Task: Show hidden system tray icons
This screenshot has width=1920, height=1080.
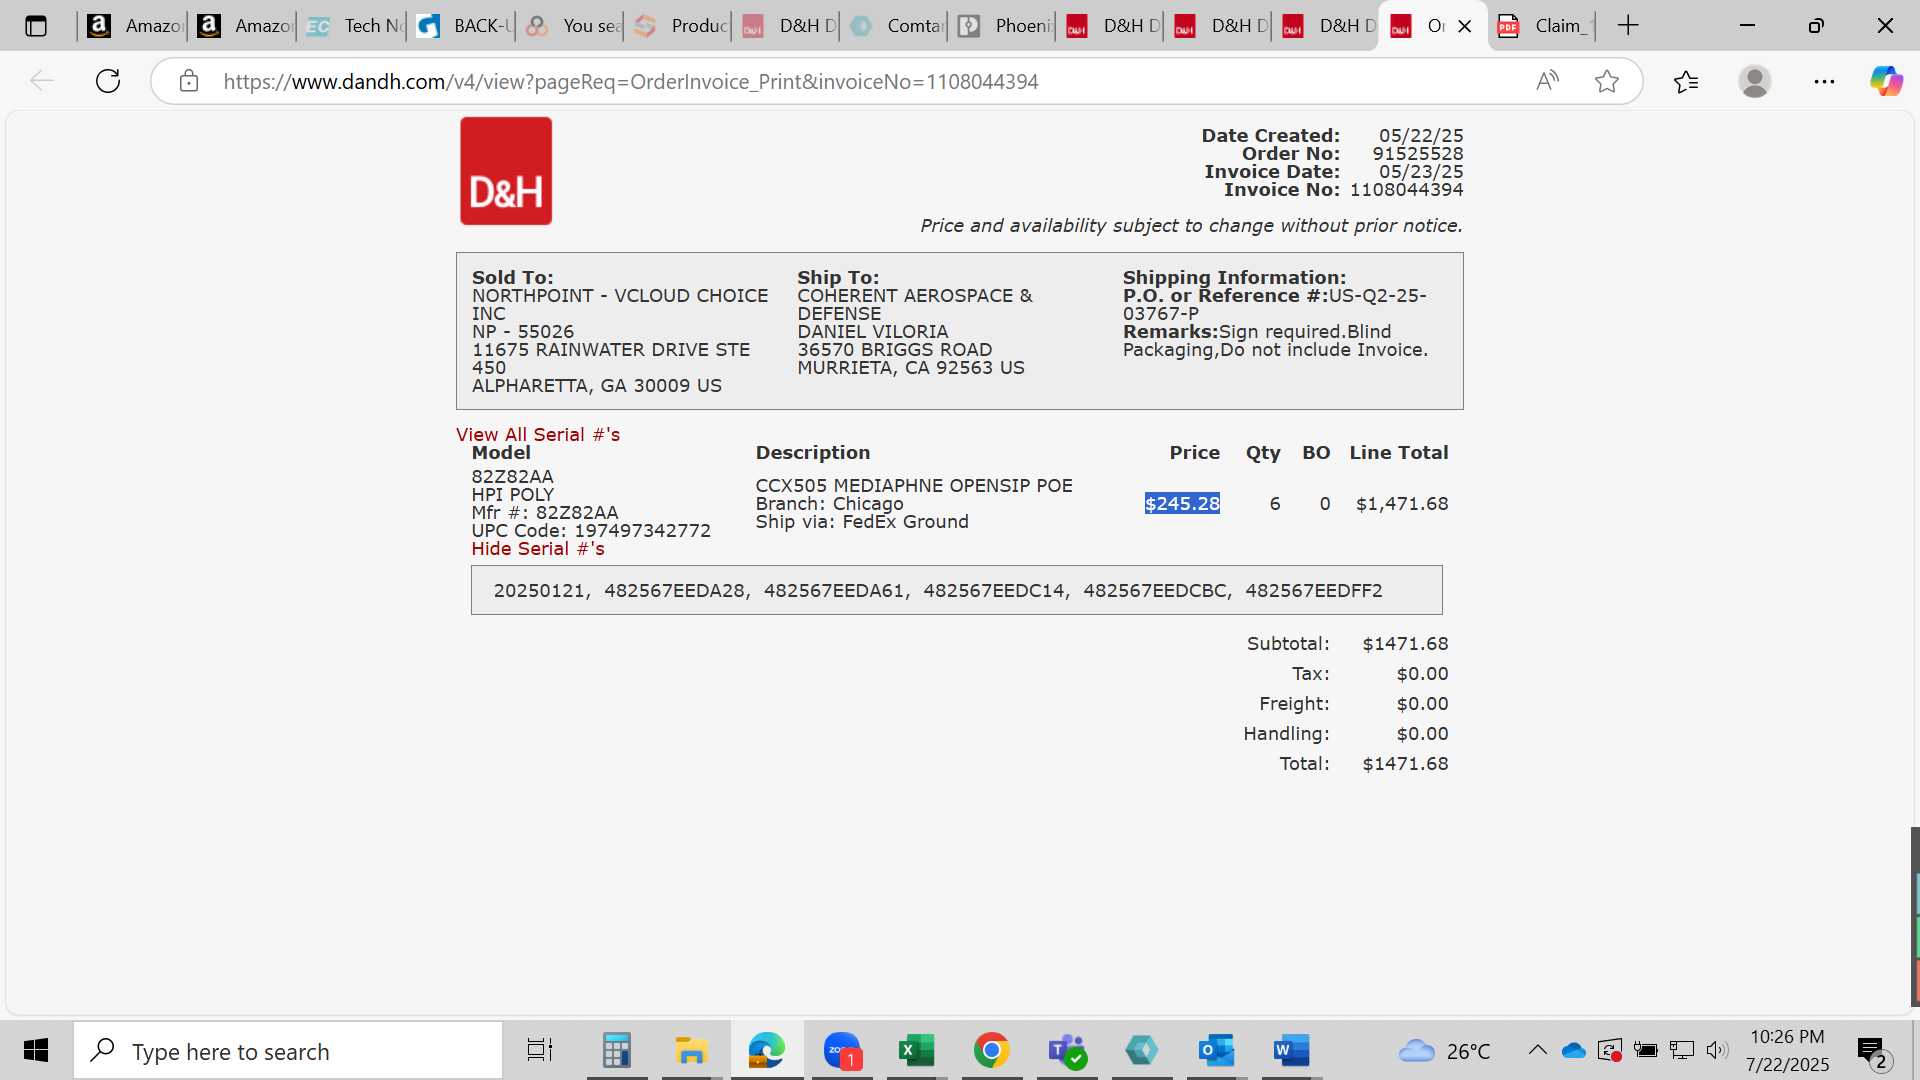Action: pyautogui.click(x=1538, y=1051)
